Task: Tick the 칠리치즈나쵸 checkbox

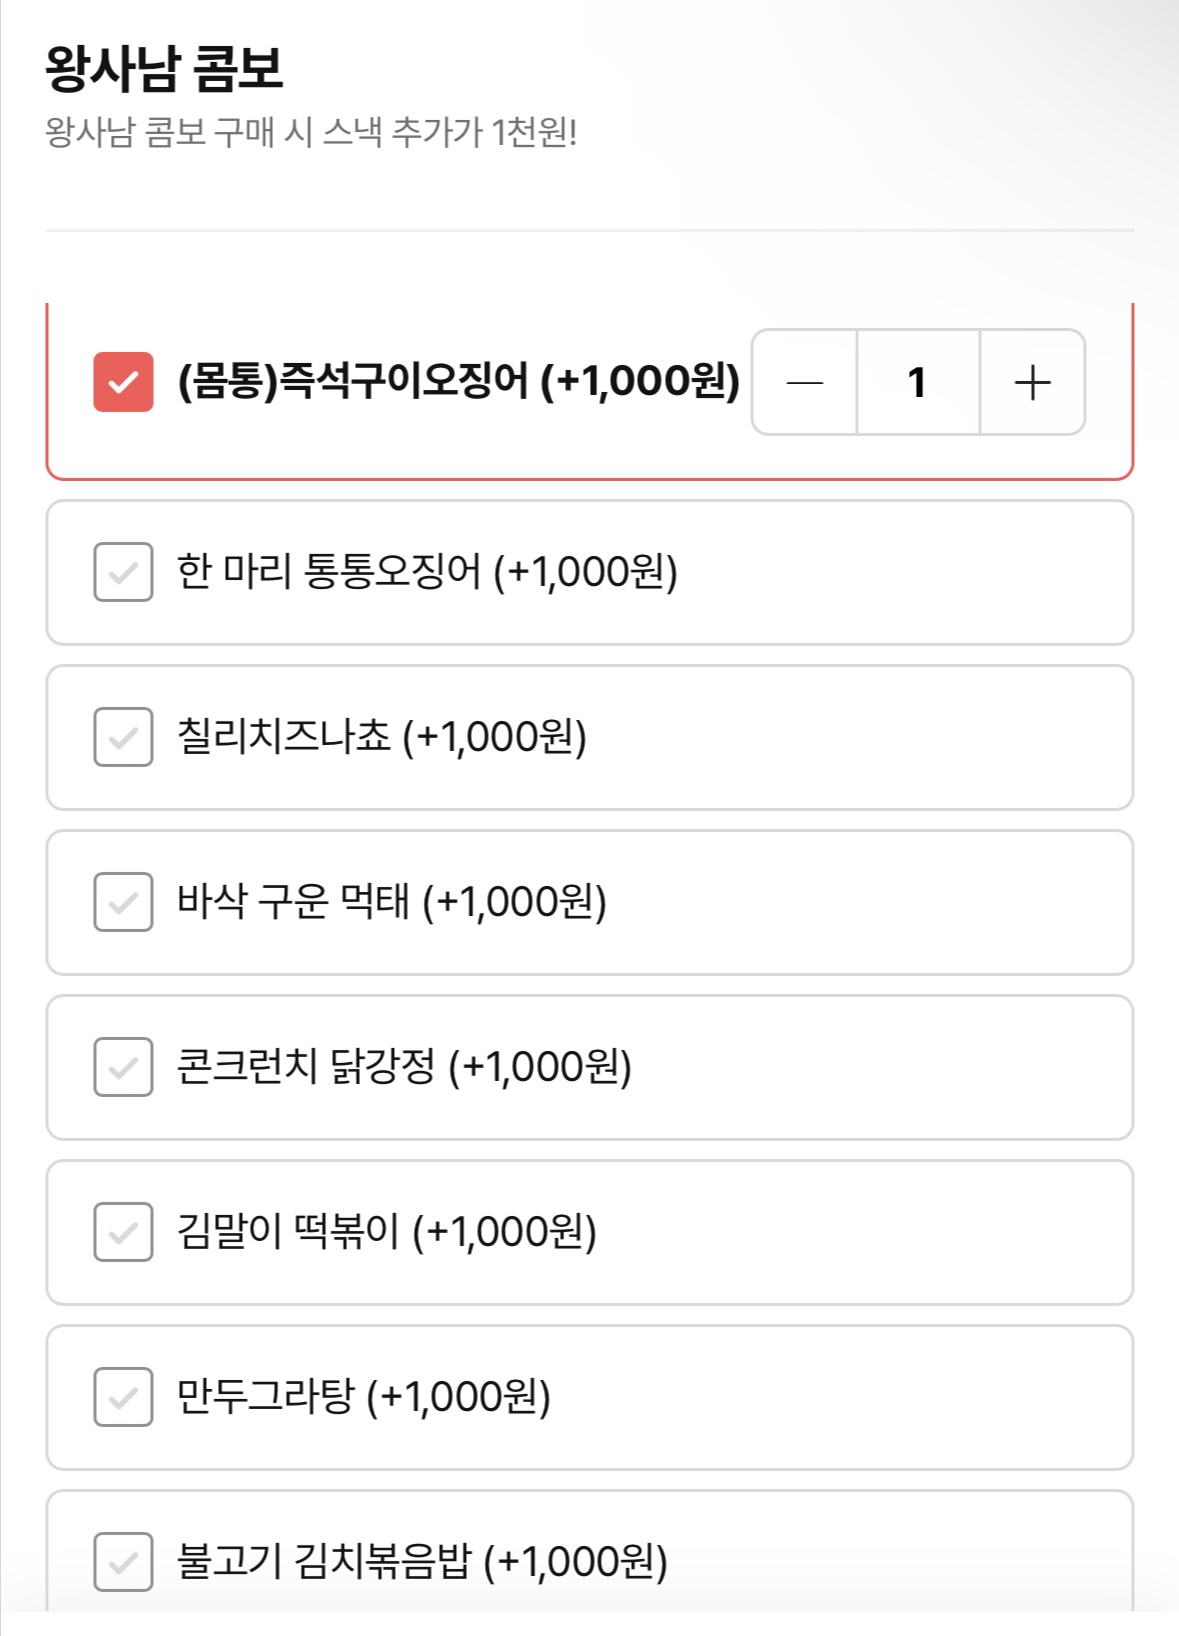Action: pyautogui.click(x=123, y=737)
